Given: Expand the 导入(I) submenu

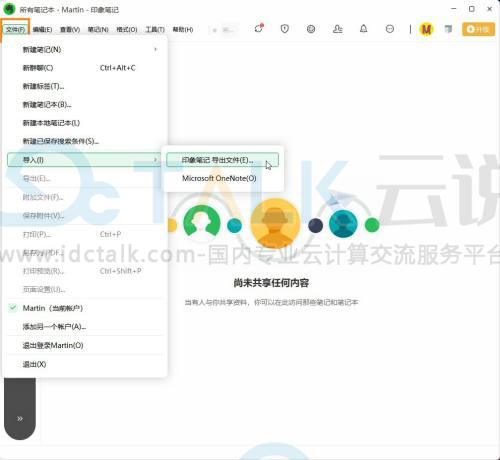Looking at the screenshot, I should coord(84,160).
